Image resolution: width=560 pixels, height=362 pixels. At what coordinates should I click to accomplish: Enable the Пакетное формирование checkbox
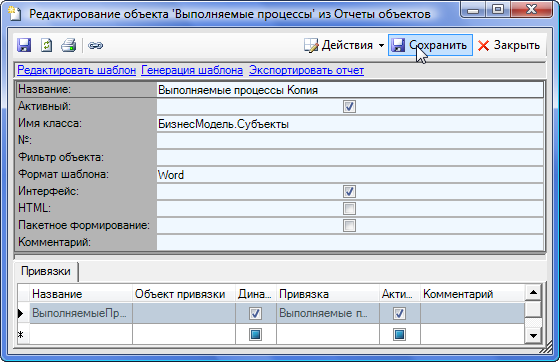(349, 225)
